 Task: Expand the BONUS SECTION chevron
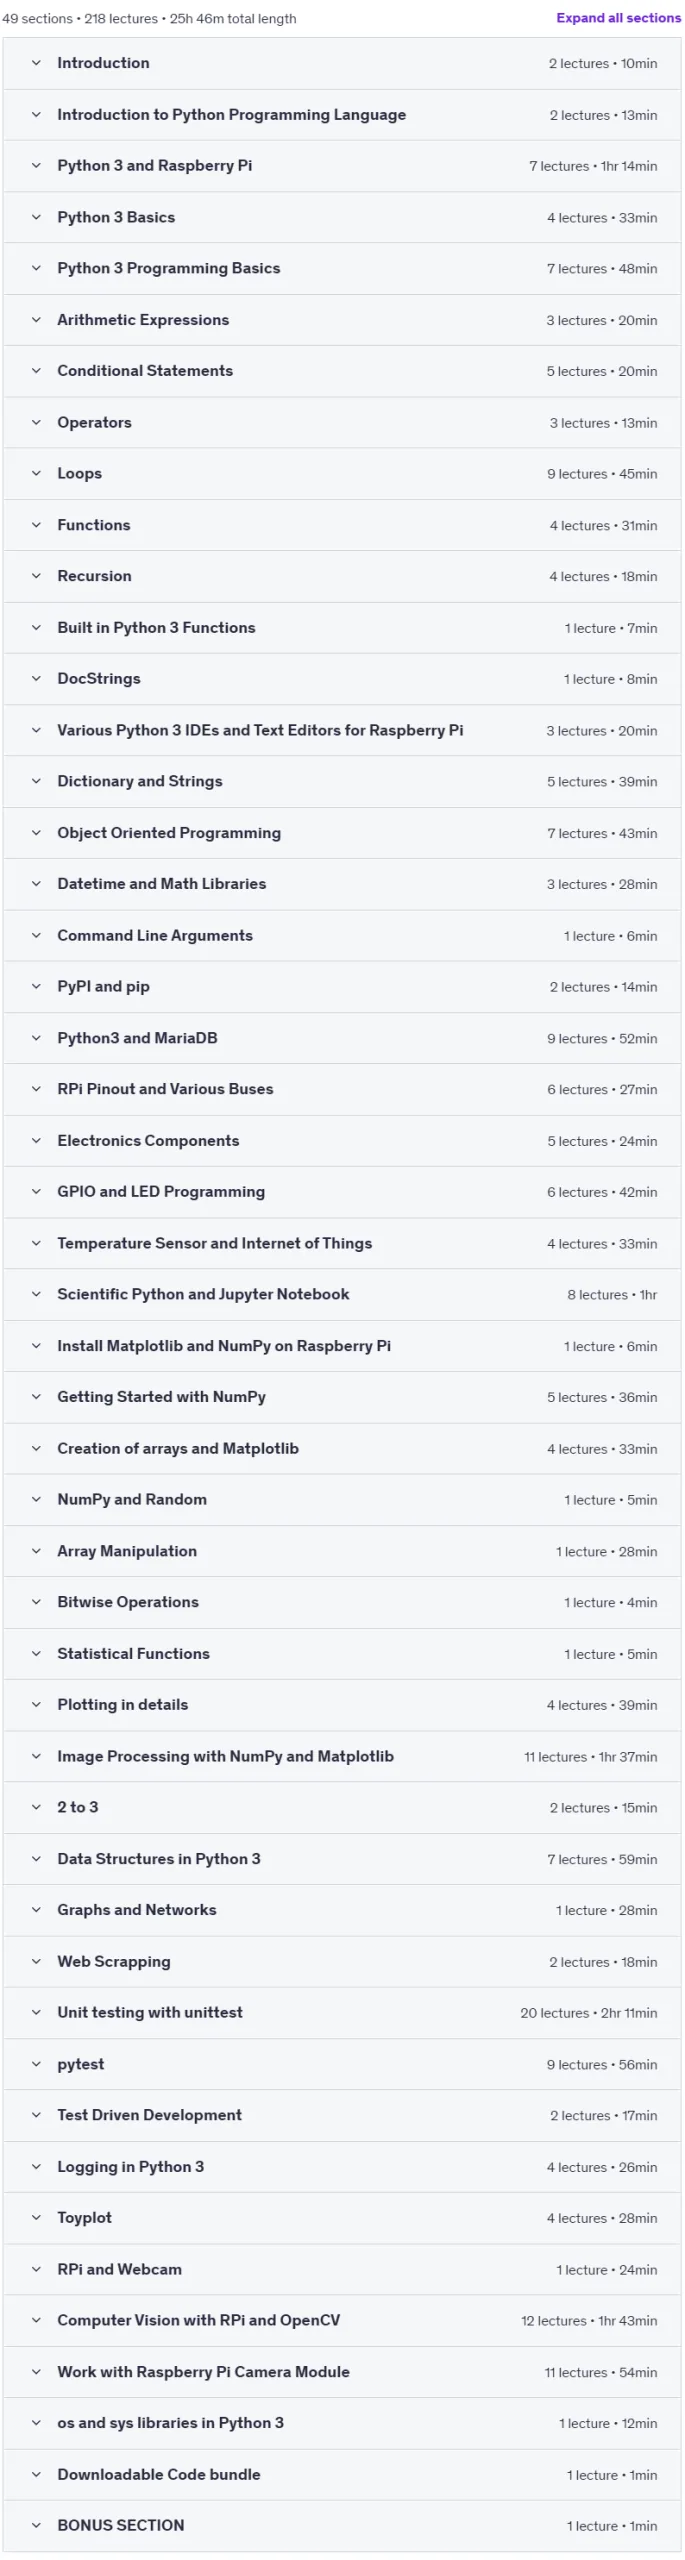[x=36, y=2526]
